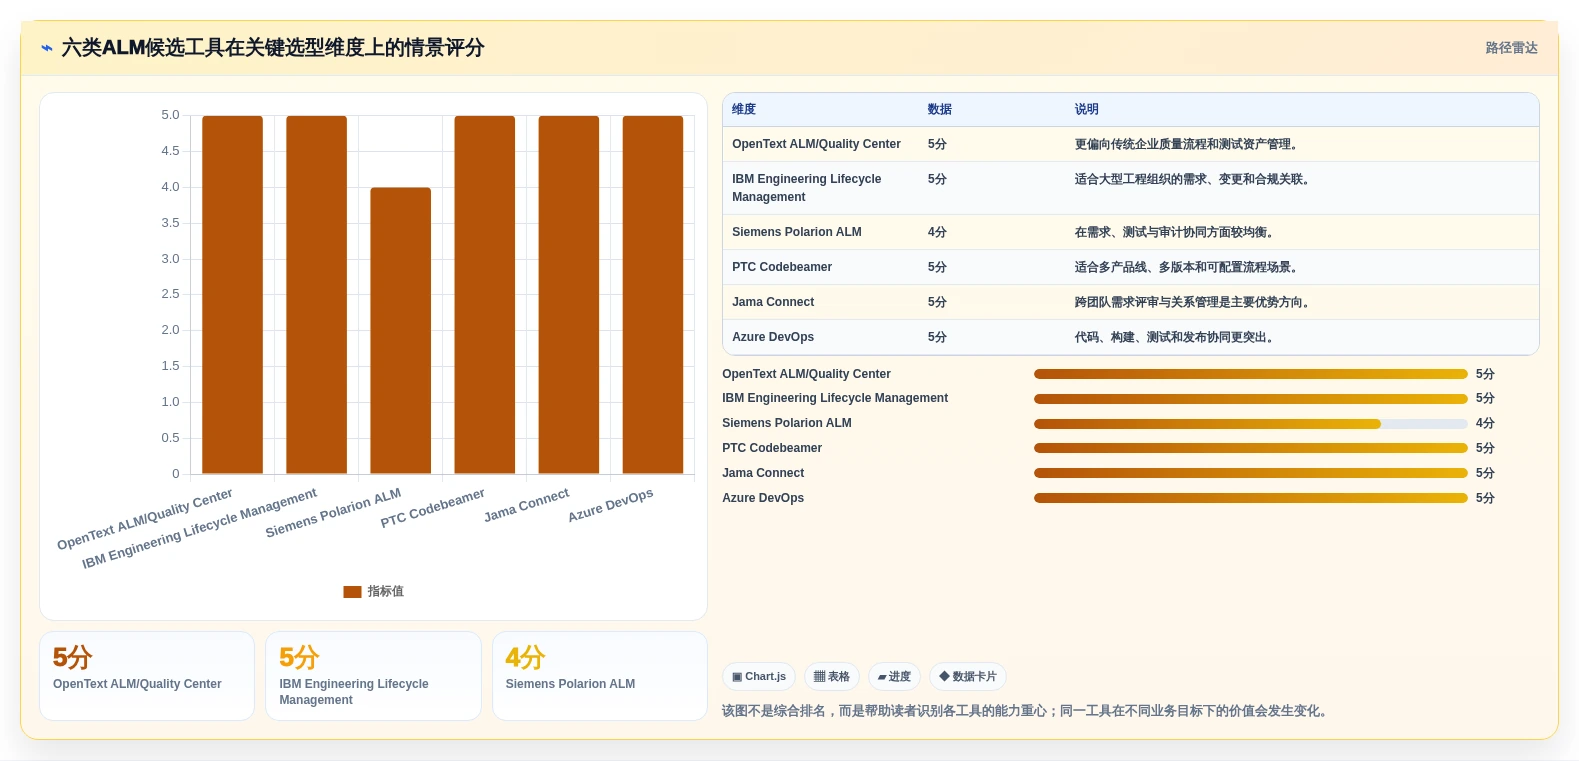The image size is (1579, 761).
Task: Click the 数据 column header
Action: click(x=940, y=110)
